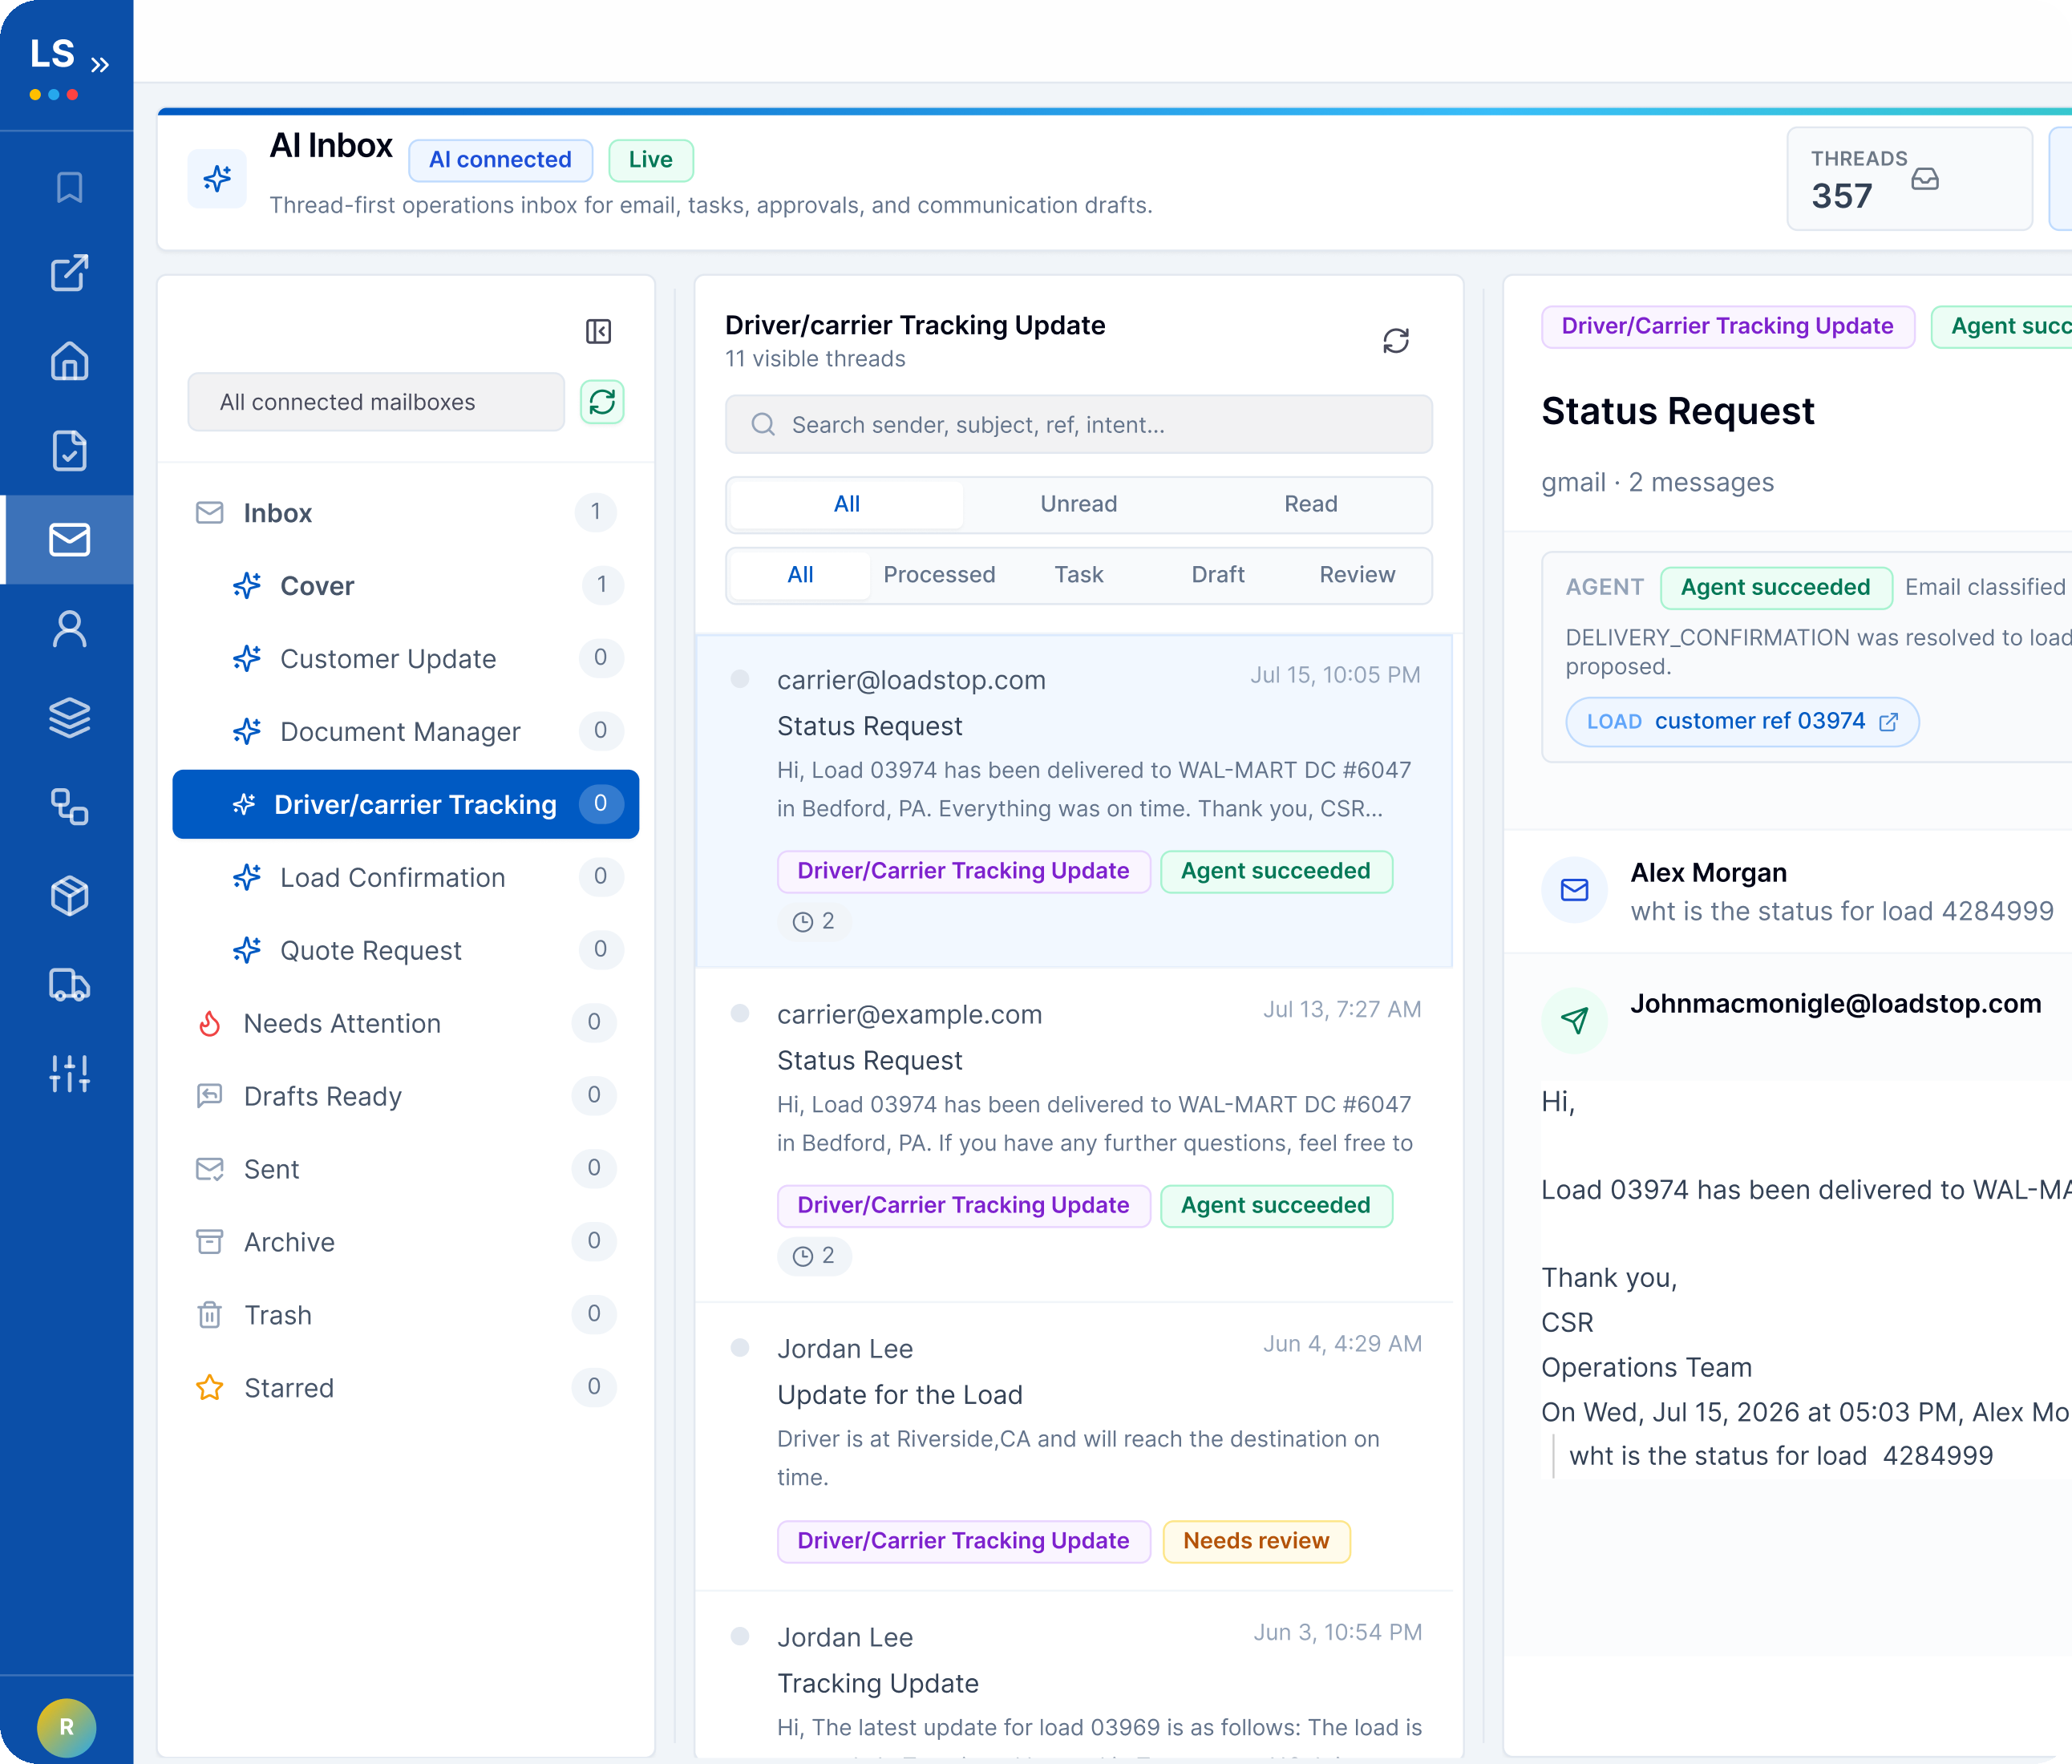The image size is (2072, 1764).
Task: Open the Cover category folder
Action: pos(405,585)
